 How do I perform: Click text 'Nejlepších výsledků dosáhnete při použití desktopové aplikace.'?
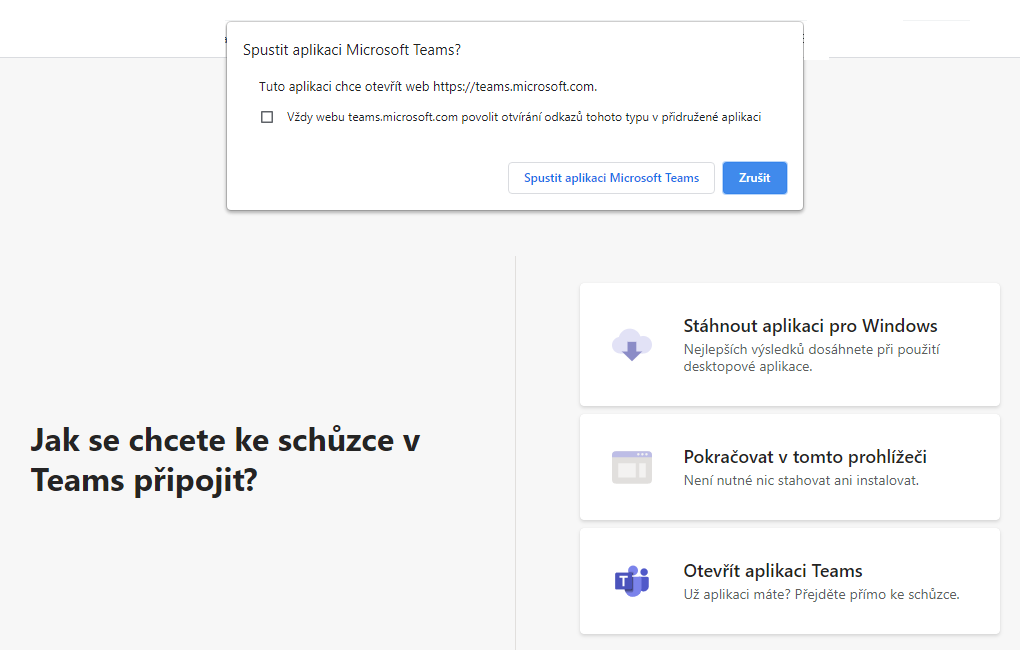click(812, 358)
